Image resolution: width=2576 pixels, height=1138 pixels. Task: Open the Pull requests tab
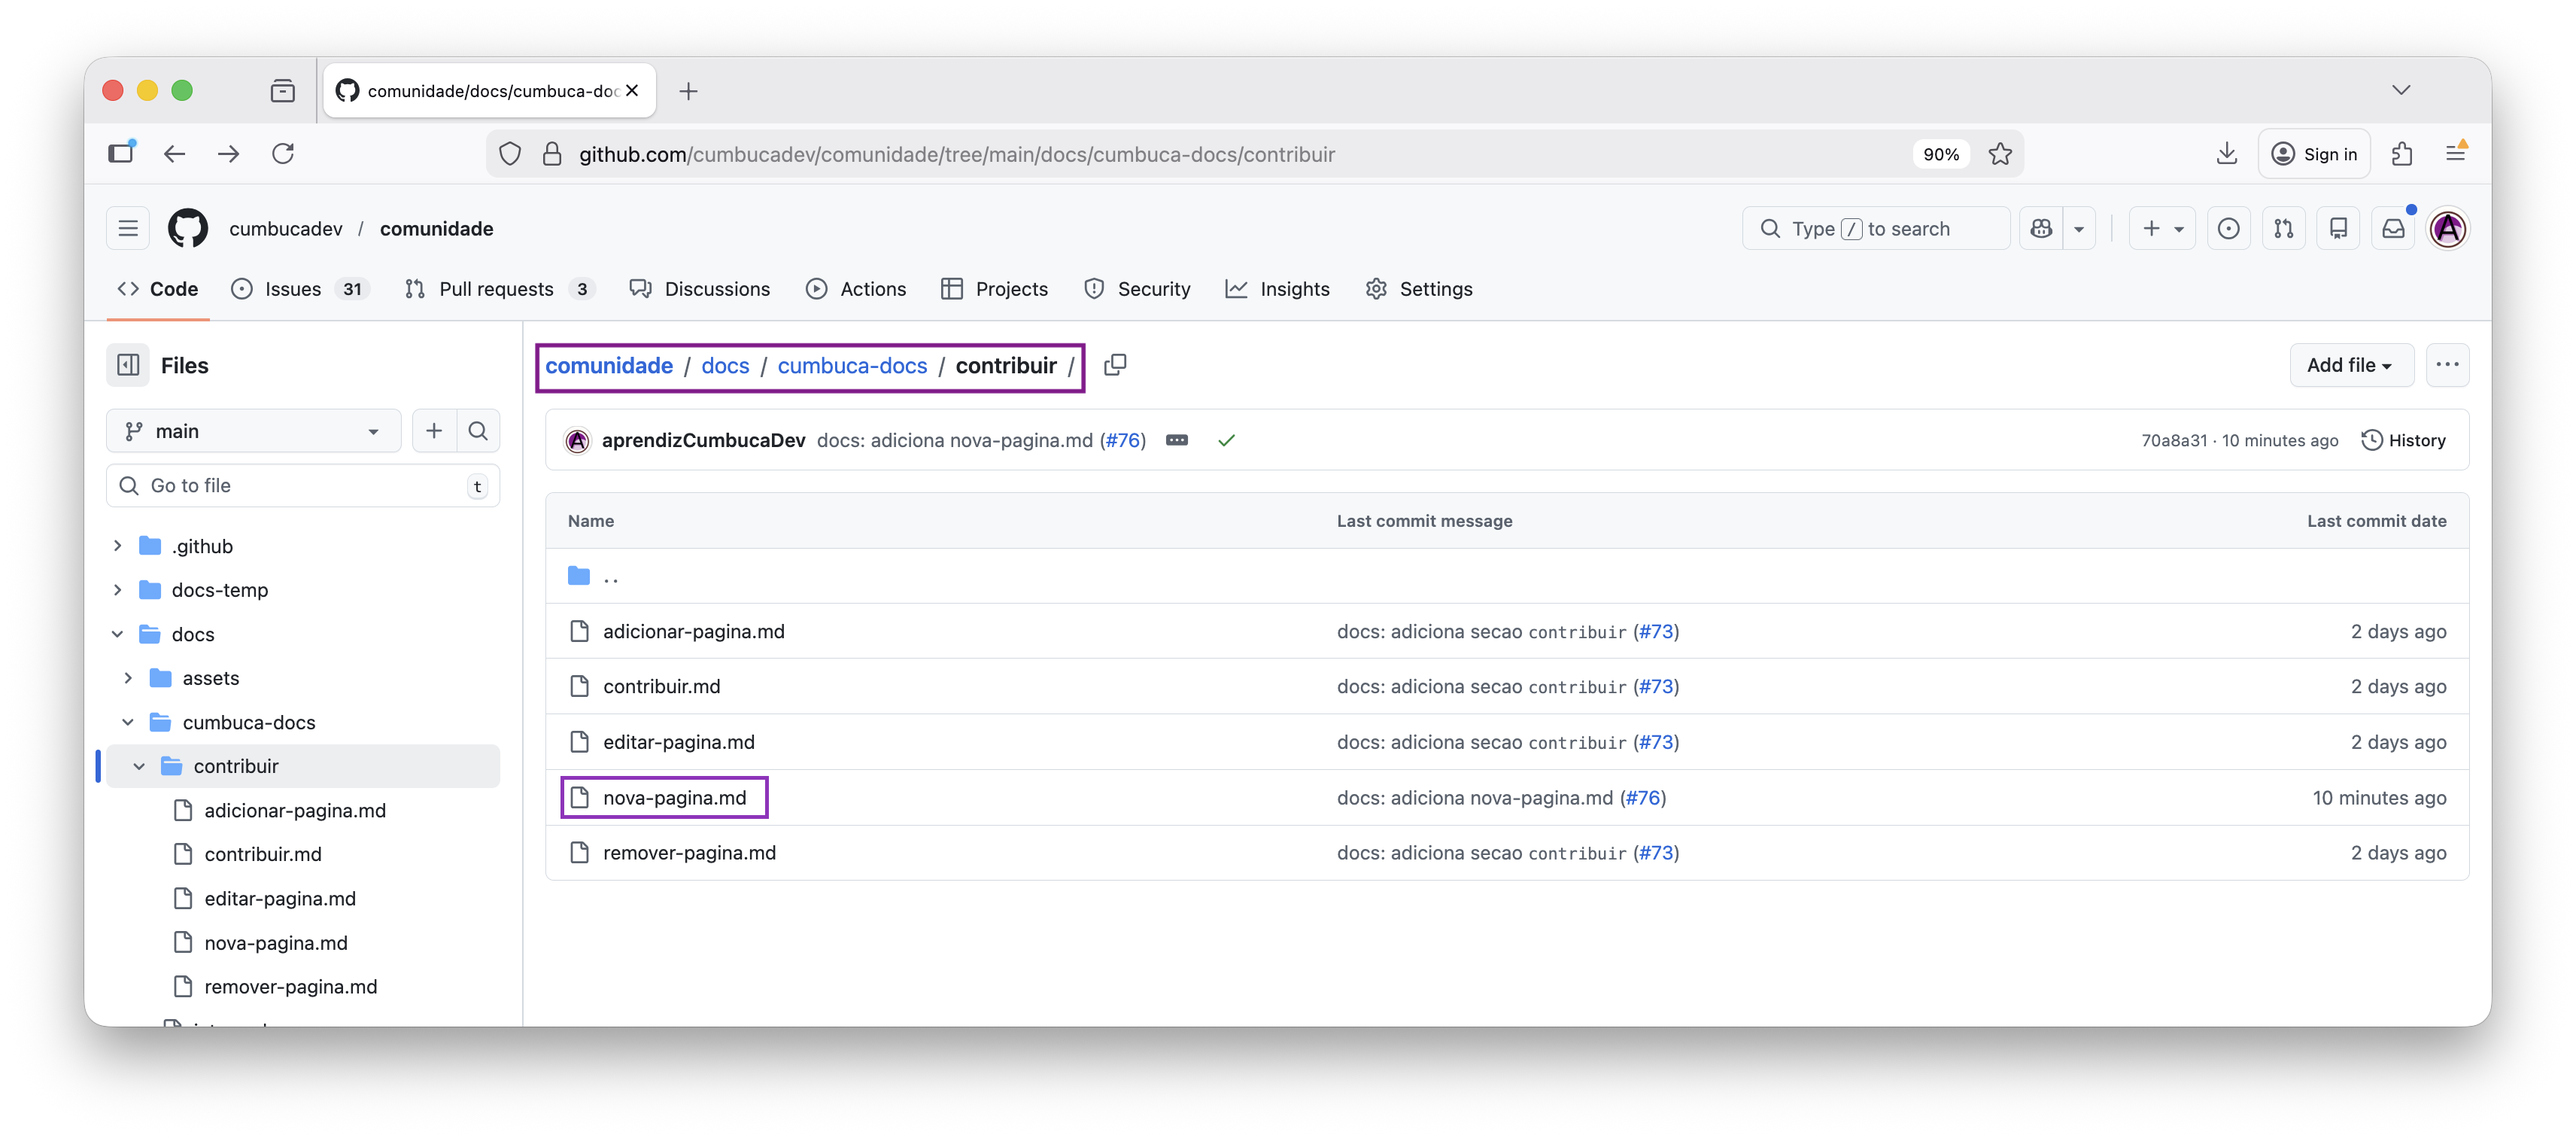pos(499,289)
